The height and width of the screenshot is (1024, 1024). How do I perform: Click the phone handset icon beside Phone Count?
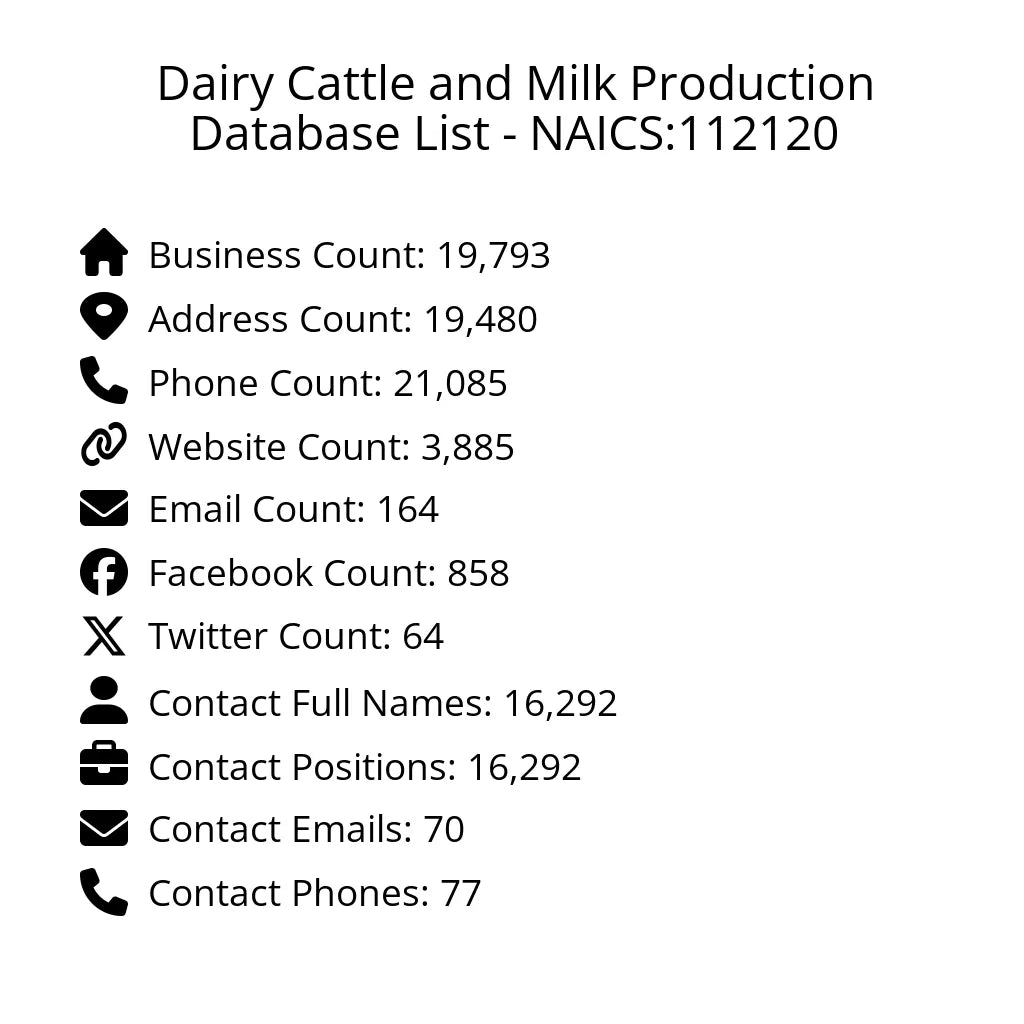(104, 381)
